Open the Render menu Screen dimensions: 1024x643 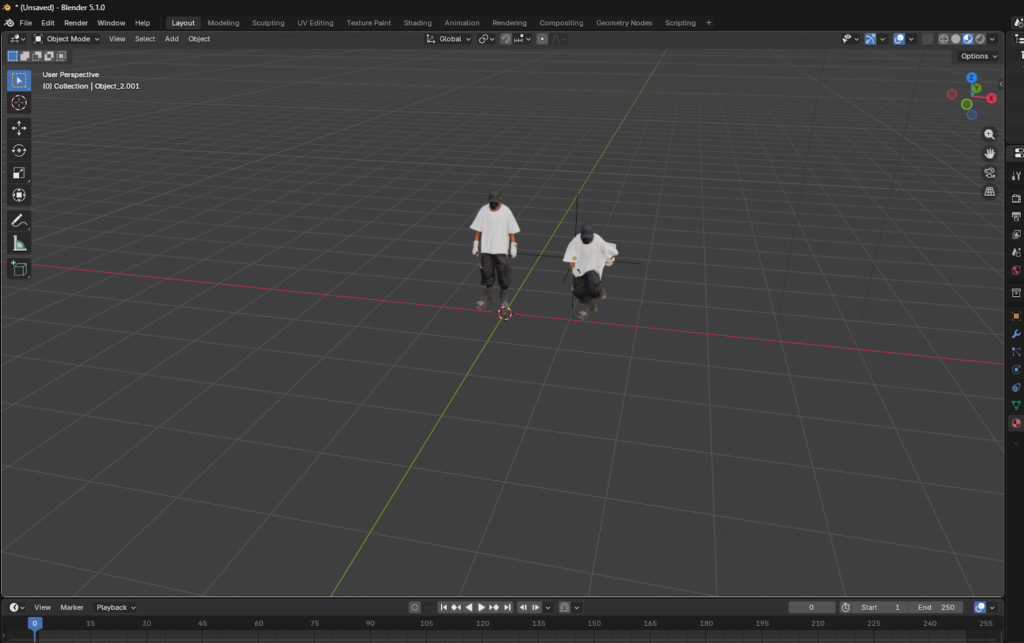click(x=76, y=22)
